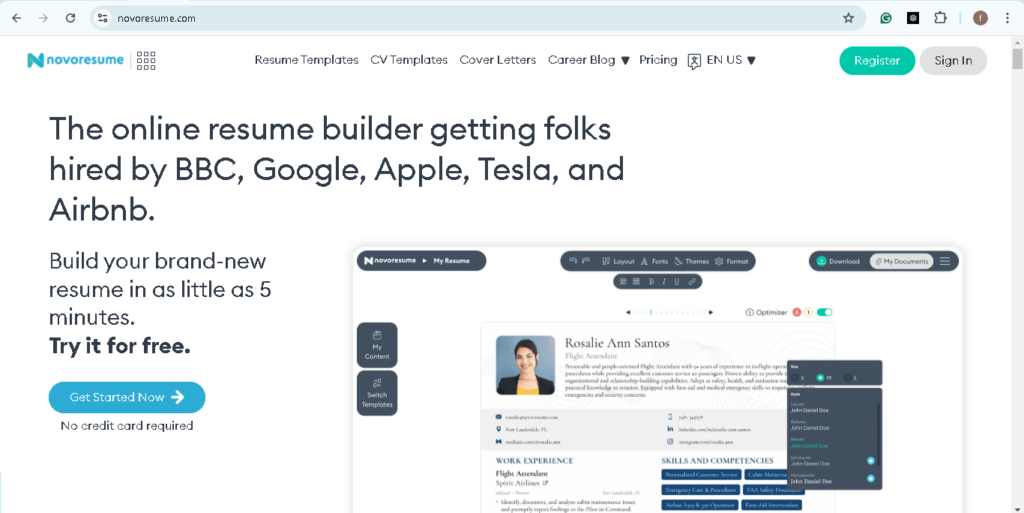The height and width of the screenshot is (513, 1024).
Task: Click the Italic I formatting icon
Action: (x=664, y=281)
